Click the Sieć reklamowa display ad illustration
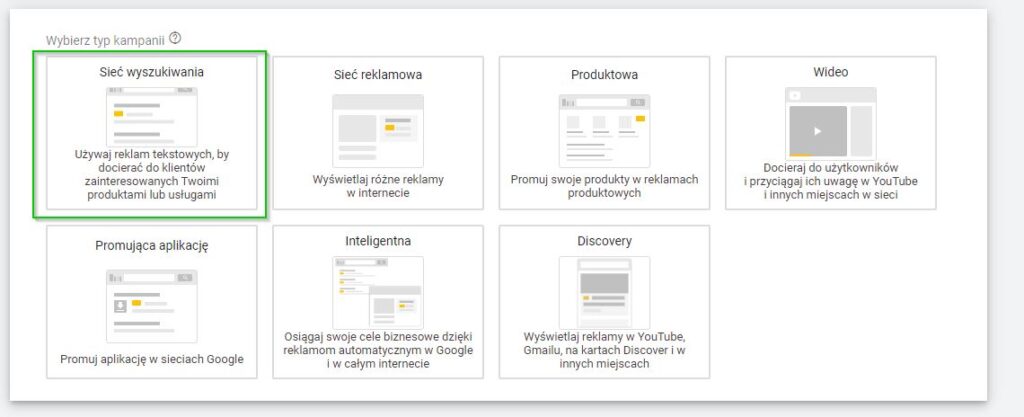The height and width of the screenshot is (417, 1024). click(x=378, y=131)
